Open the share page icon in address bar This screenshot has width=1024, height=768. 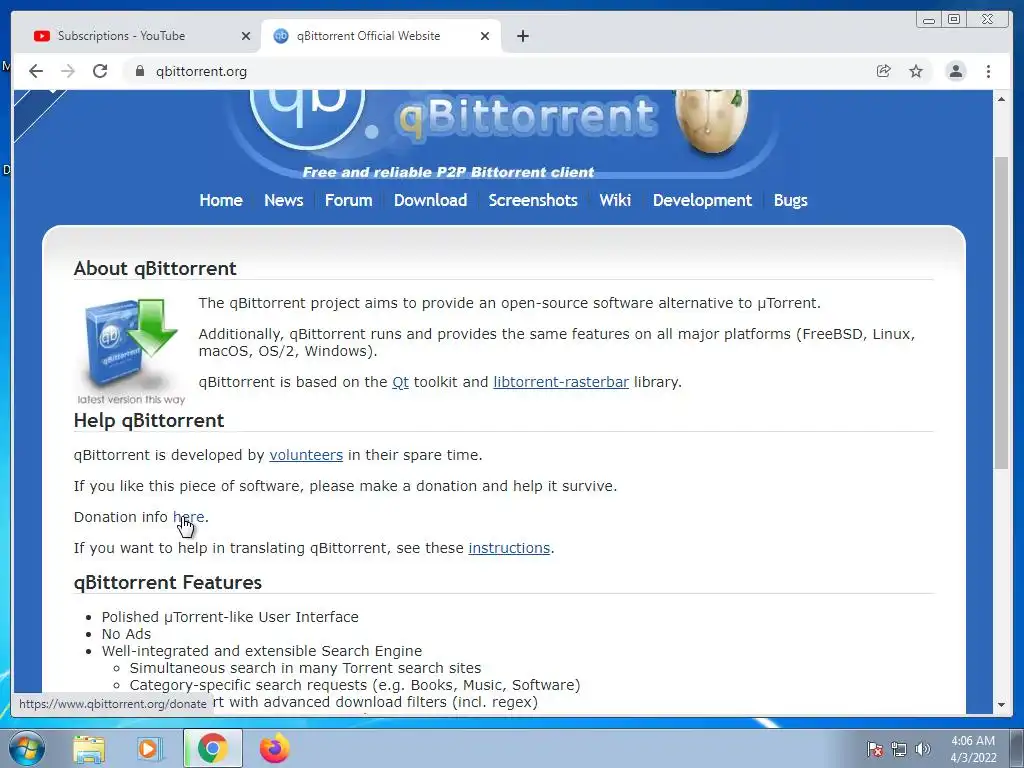(883, 71)
